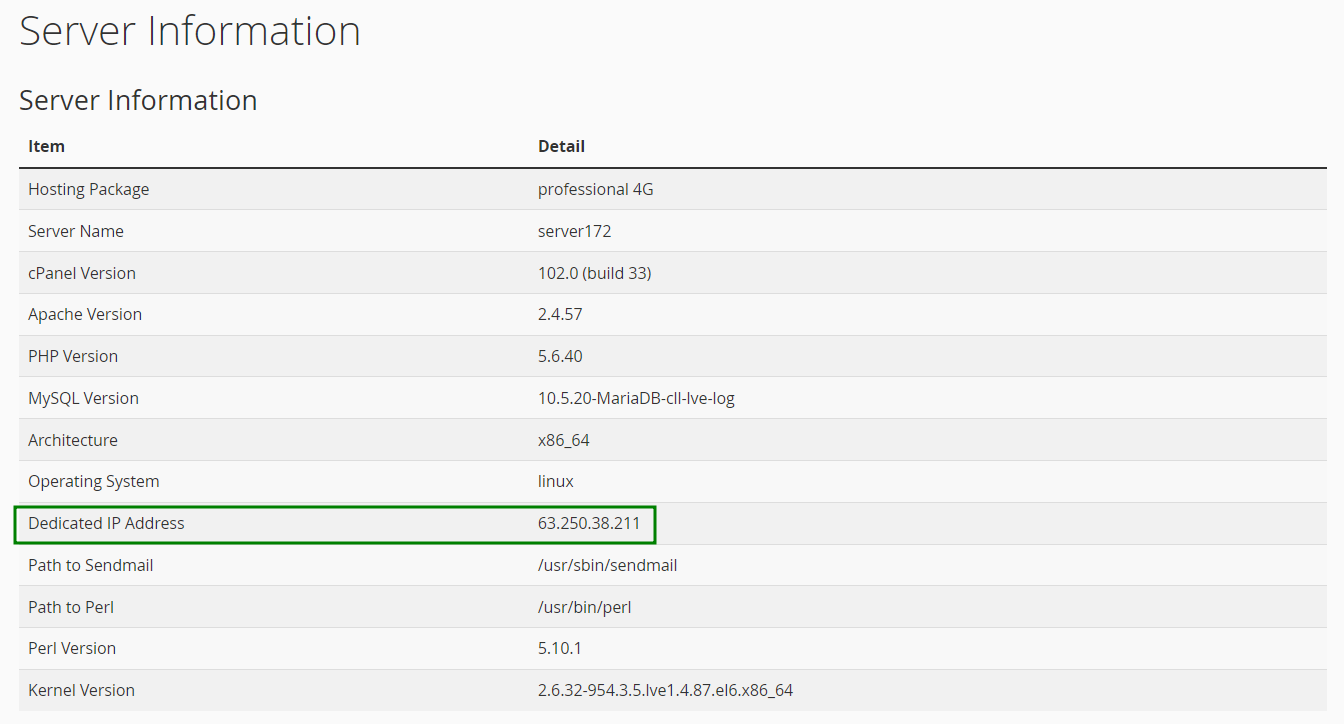Image resolution: width=1344 pixels, height=724 pixels.
Task: Click the "102.0 (build 33)" value
Action: [594, 273]
